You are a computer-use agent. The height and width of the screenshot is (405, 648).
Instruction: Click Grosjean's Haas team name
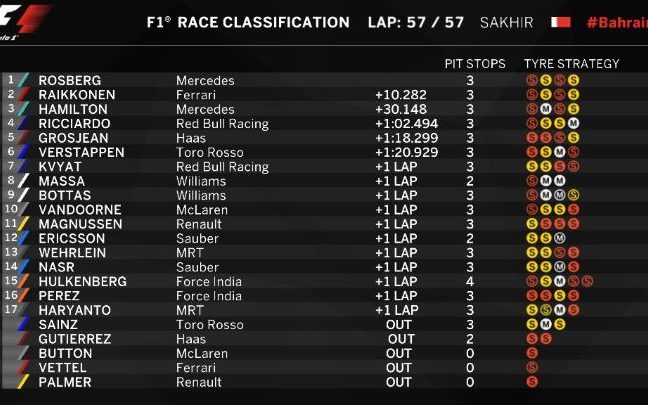(191, 138)
